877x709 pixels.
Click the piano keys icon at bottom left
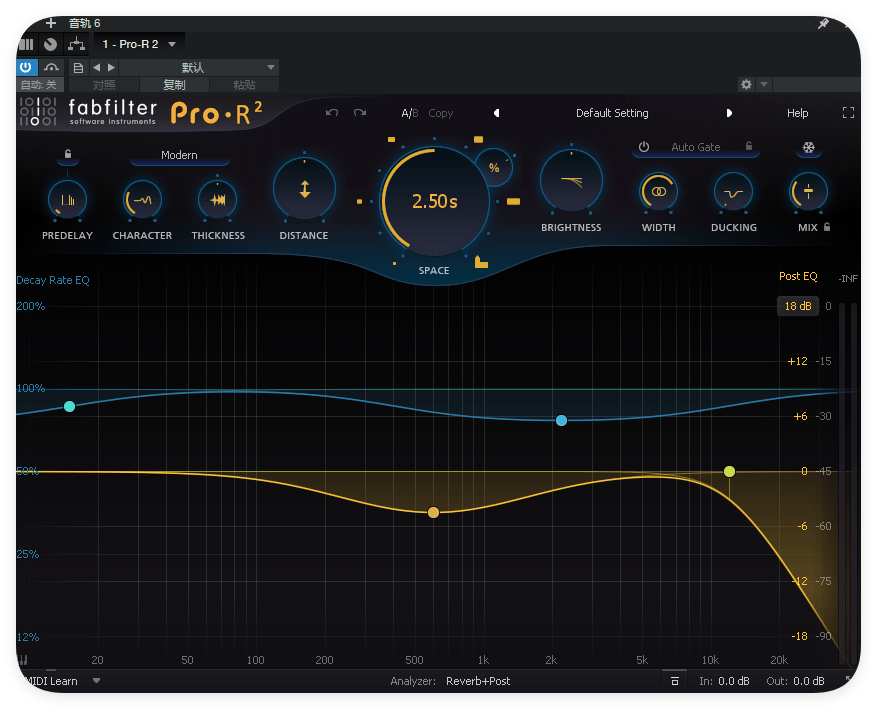[x=23, y=660]
